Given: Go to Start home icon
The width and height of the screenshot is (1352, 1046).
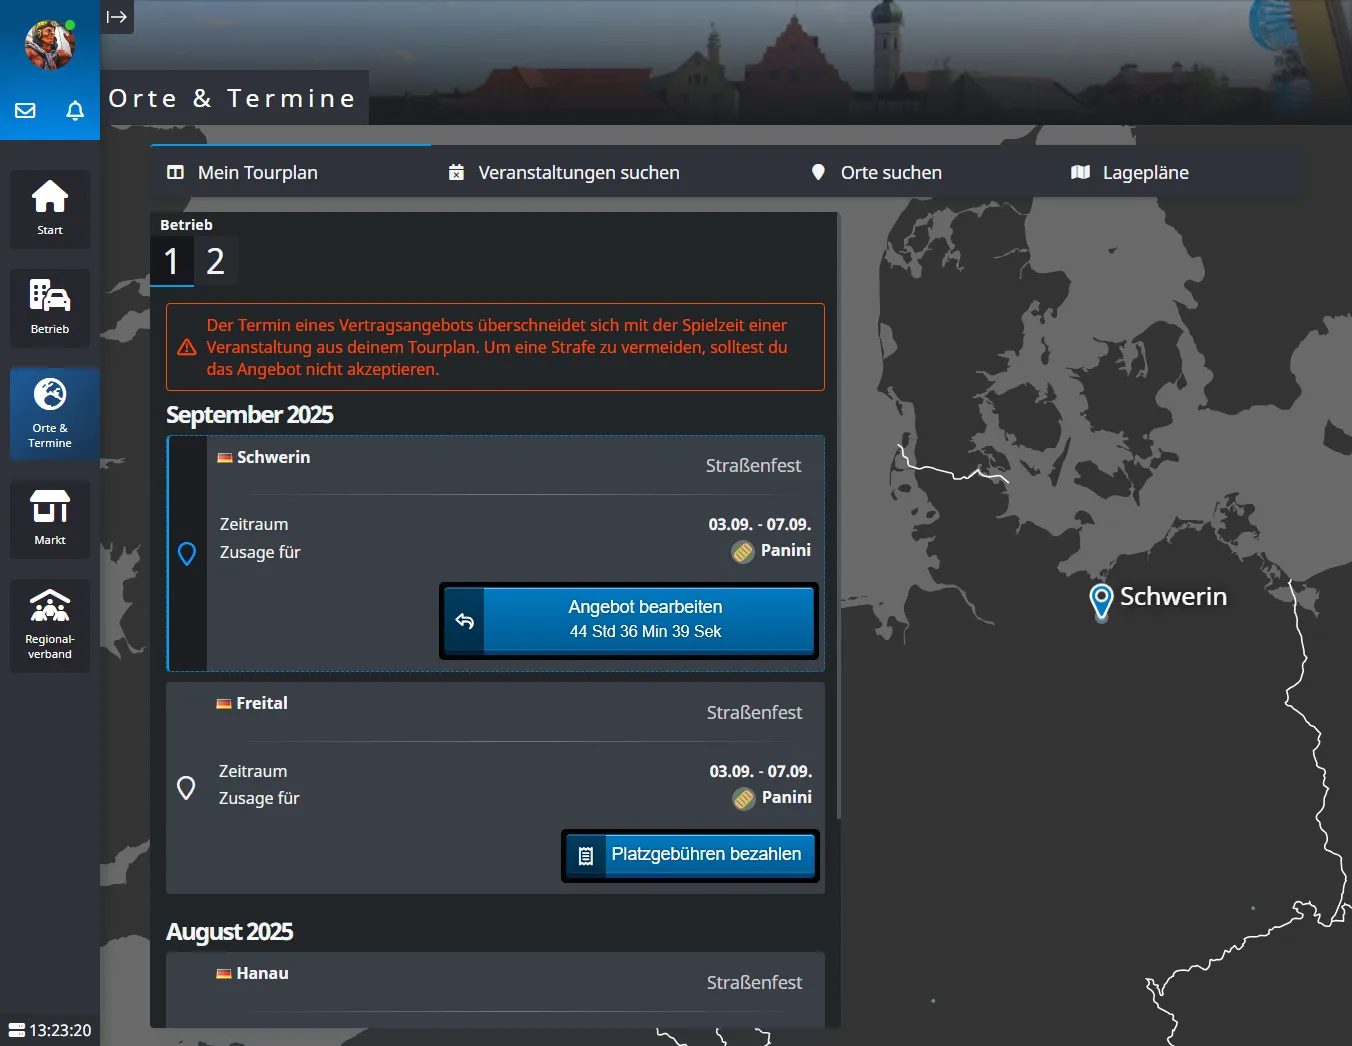Looking at the screenshot, I should point(50,208).
